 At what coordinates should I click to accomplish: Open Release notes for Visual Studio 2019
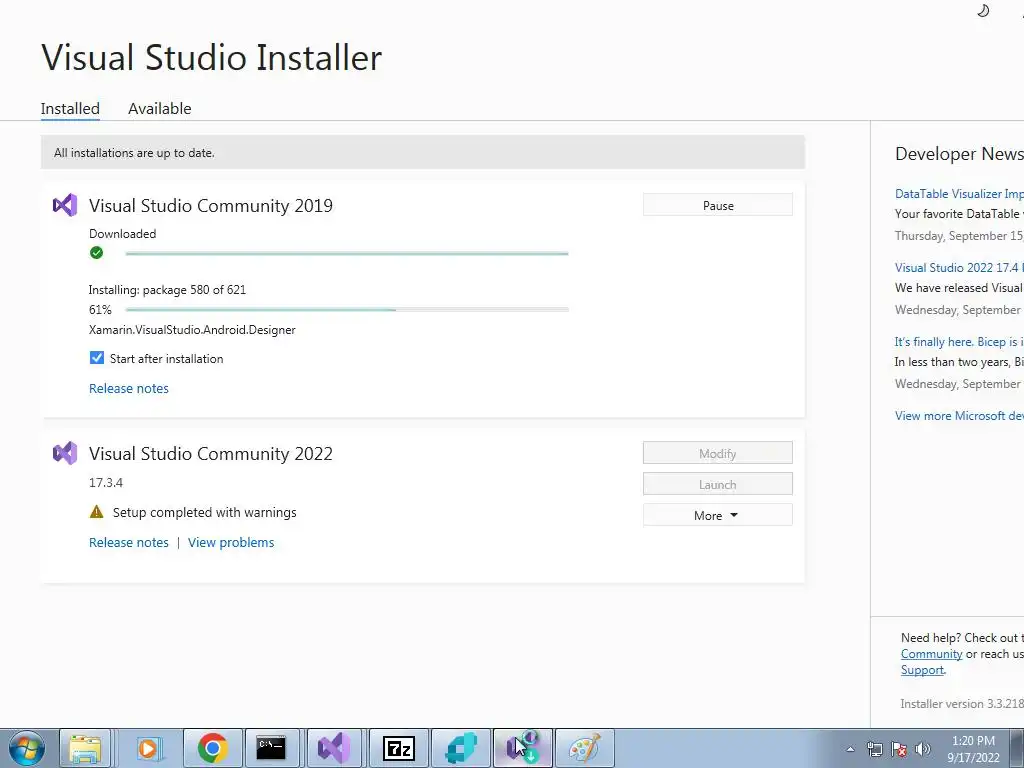click(129, 389)
